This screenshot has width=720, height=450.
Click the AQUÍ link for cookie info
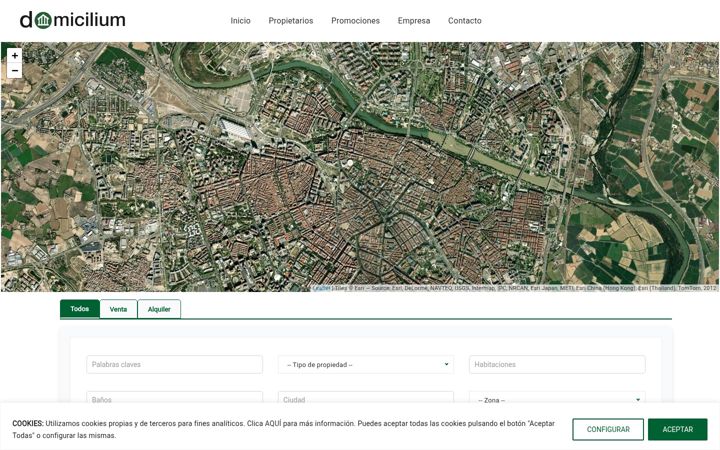(273, 423)
